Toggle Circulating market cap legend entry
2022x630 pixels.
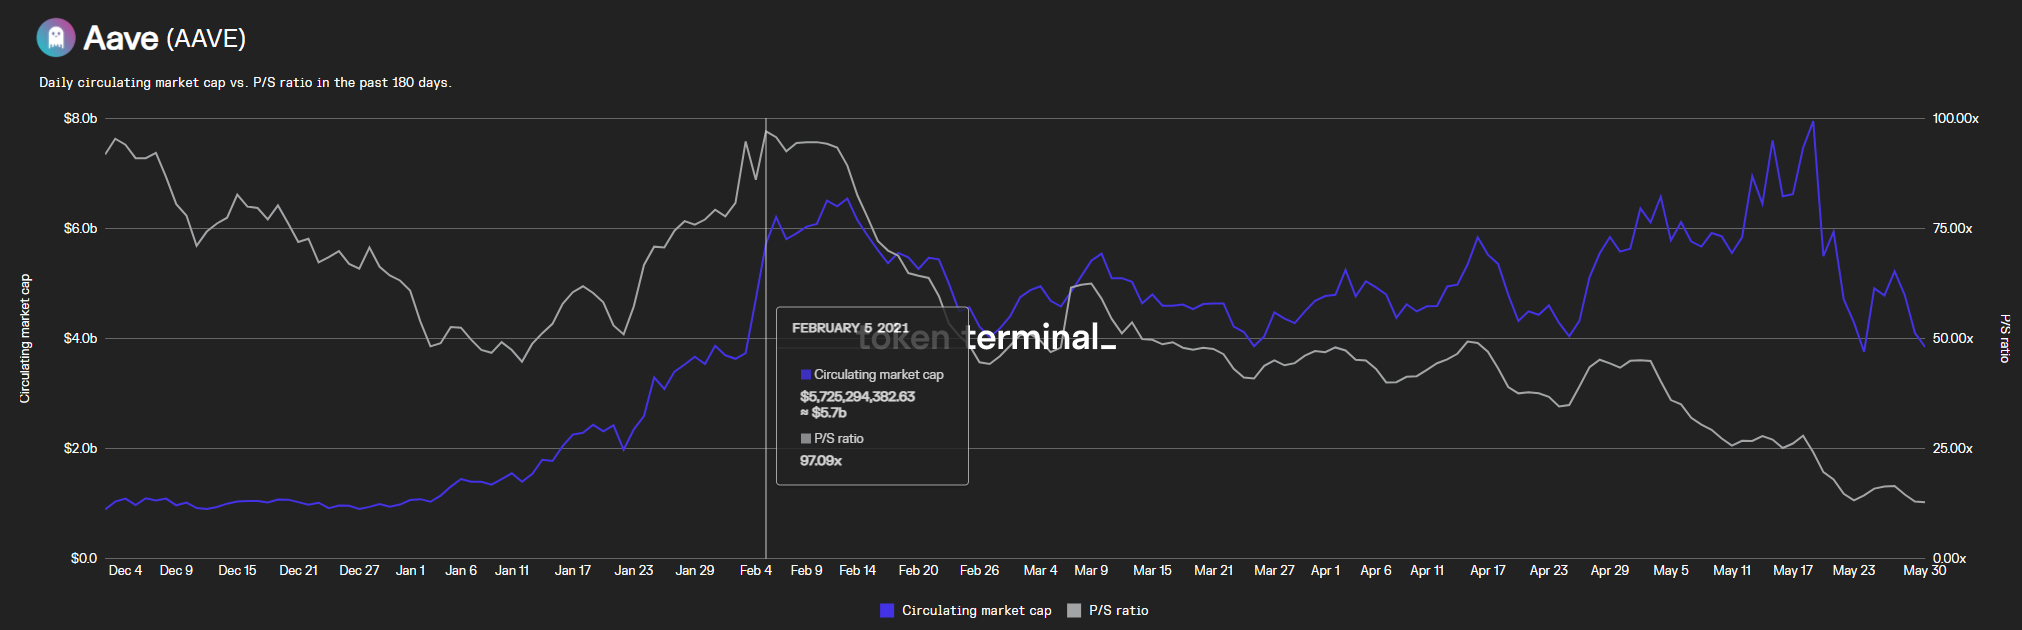(965, 610)
